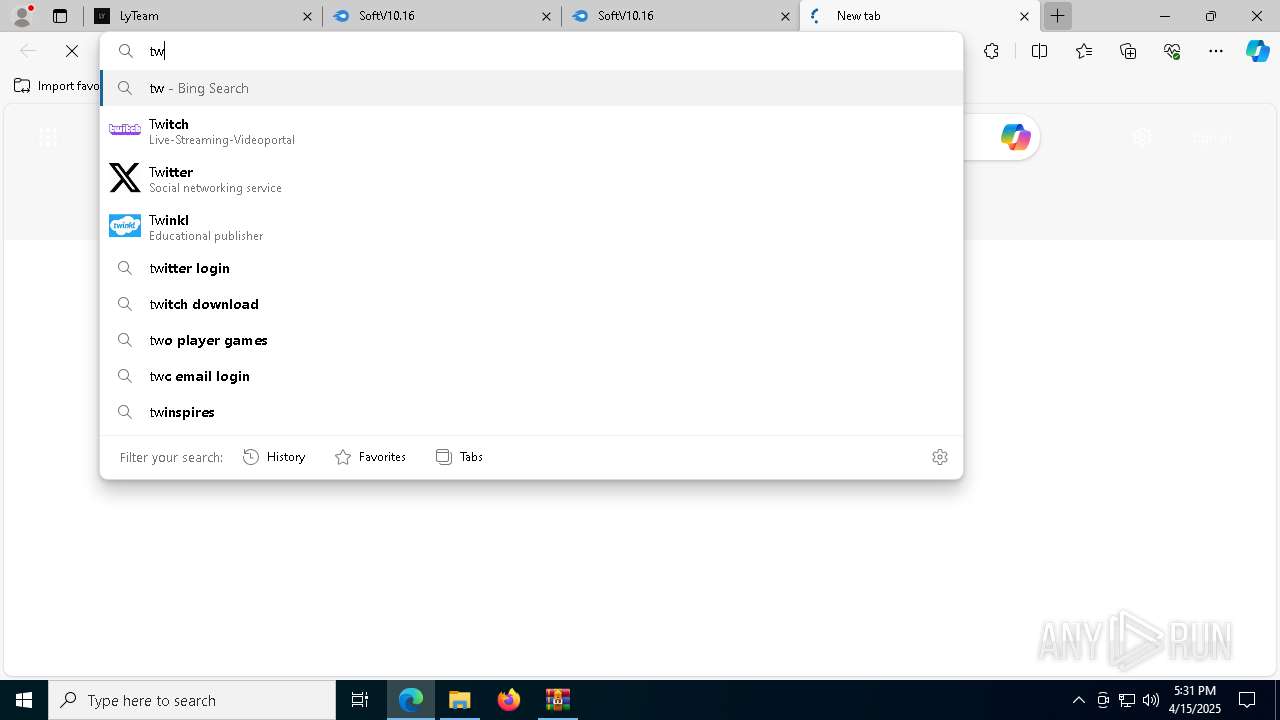Open Collections icon

[1128, 51]
